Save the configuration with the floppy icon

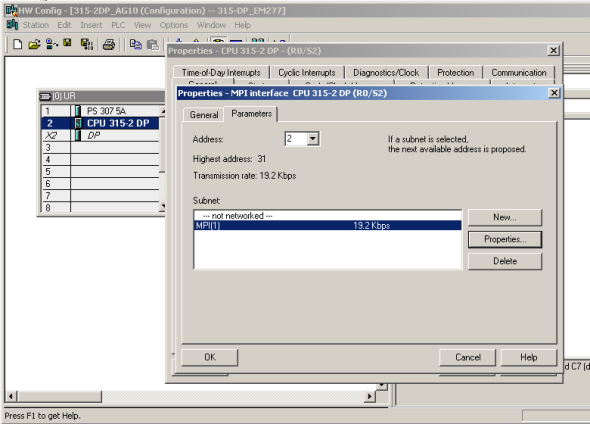(x=67, y=43)
